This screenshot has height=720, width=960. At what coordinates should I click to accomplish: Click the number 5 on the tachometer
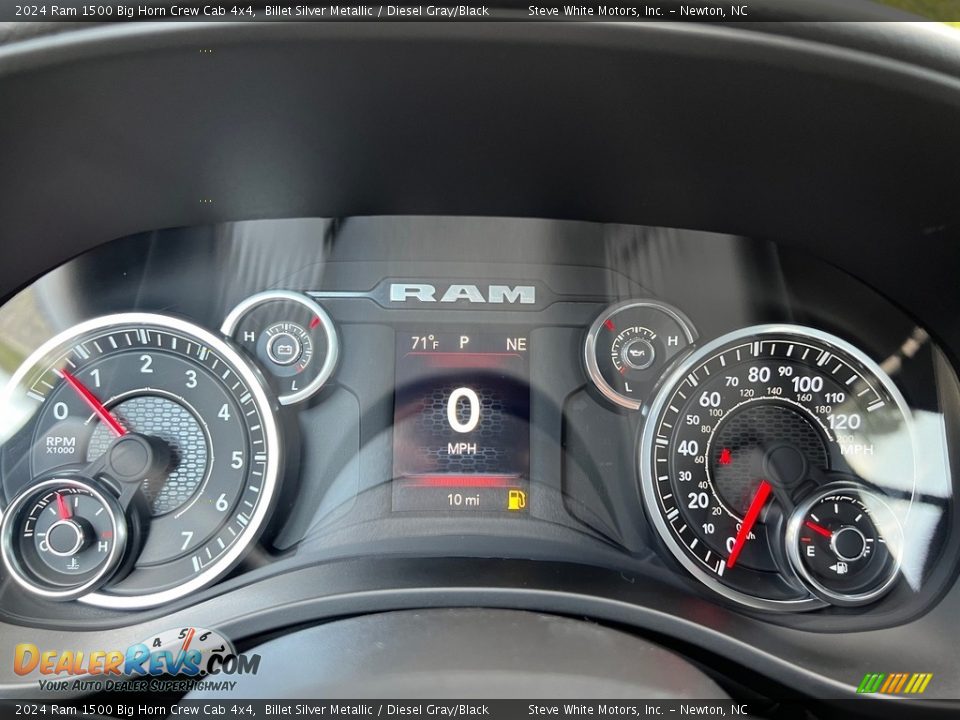(237, 460)
